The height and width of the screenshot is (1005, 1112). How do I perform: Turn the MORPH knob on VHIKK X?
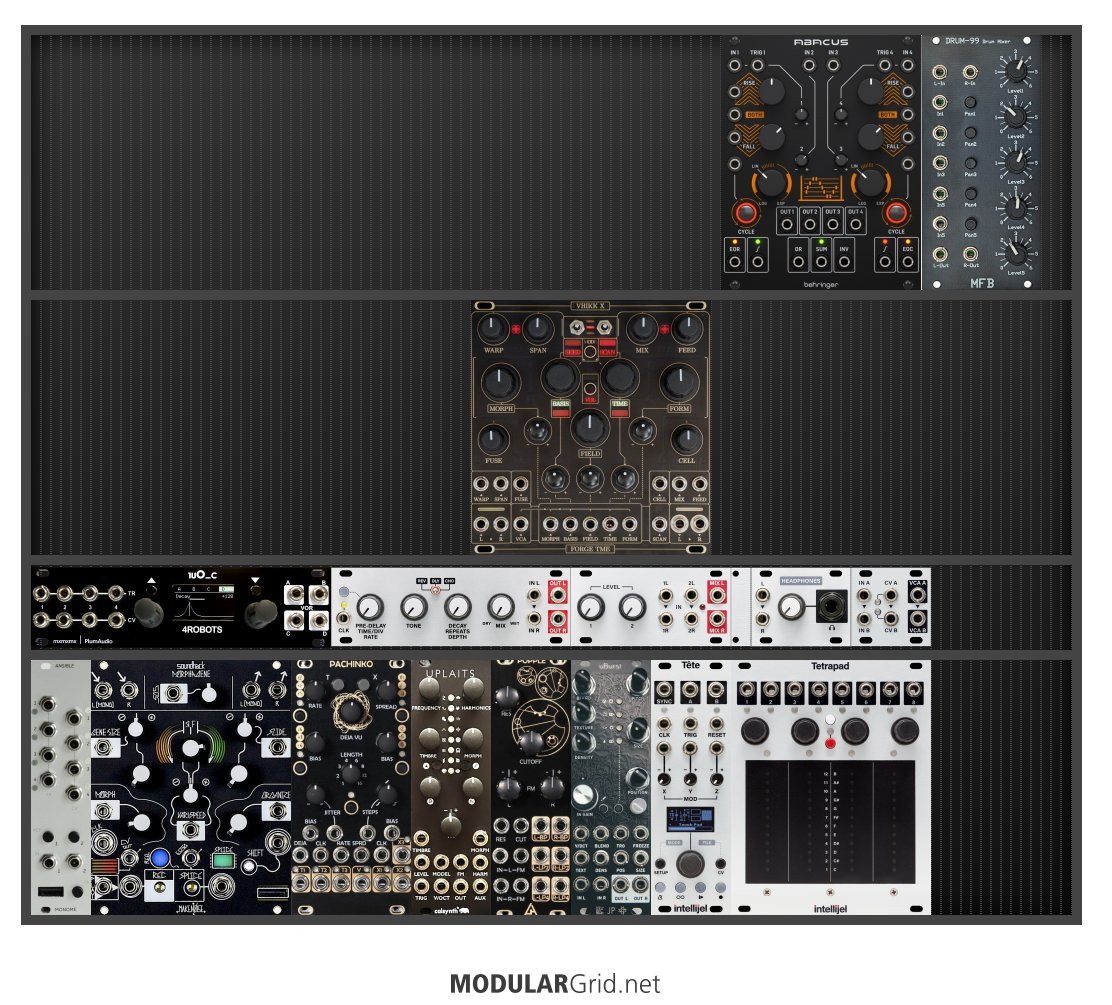[501, 382]
